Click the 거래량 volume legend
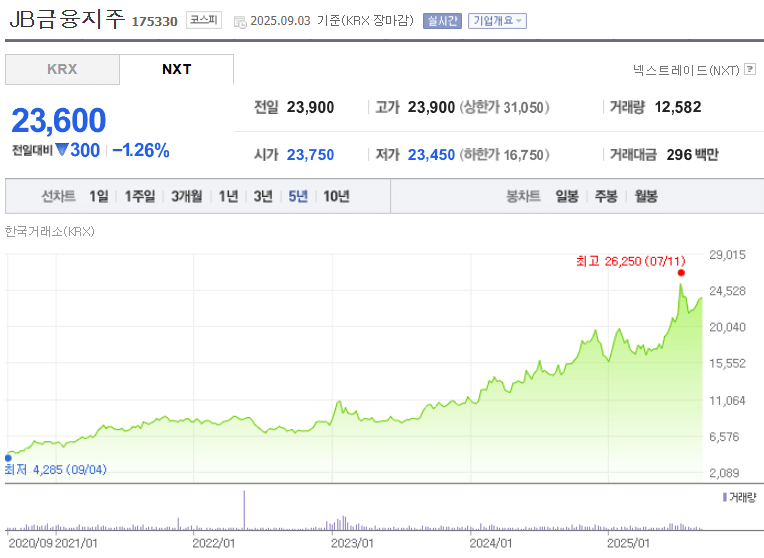The image size is (764, 558). click(x=739, y=498)
